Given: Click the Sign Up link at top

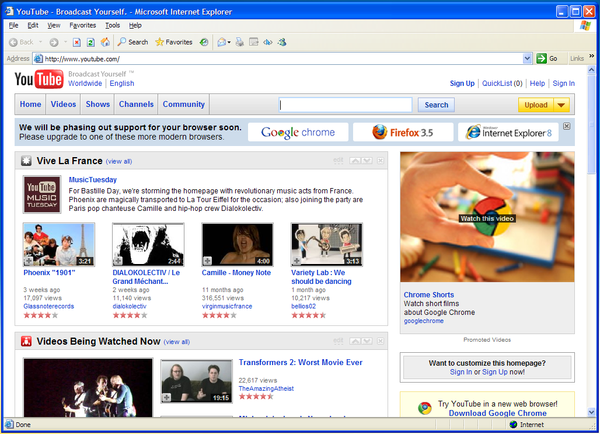Looking at the screenshot, I should click(462, 83).
